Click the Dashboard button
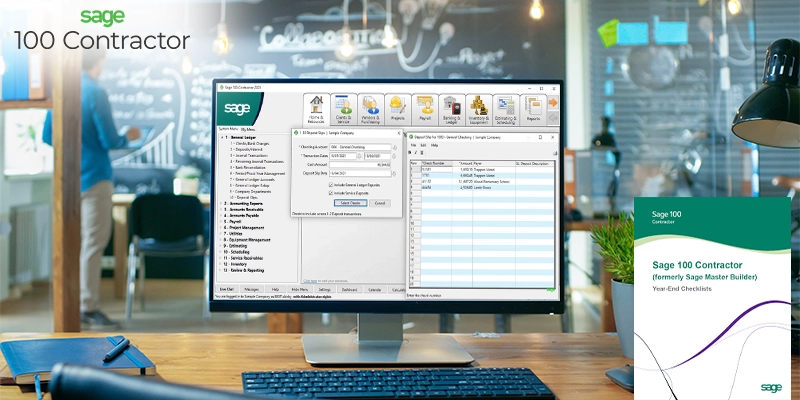The image size is (800, 400). (x=349, y=289)
